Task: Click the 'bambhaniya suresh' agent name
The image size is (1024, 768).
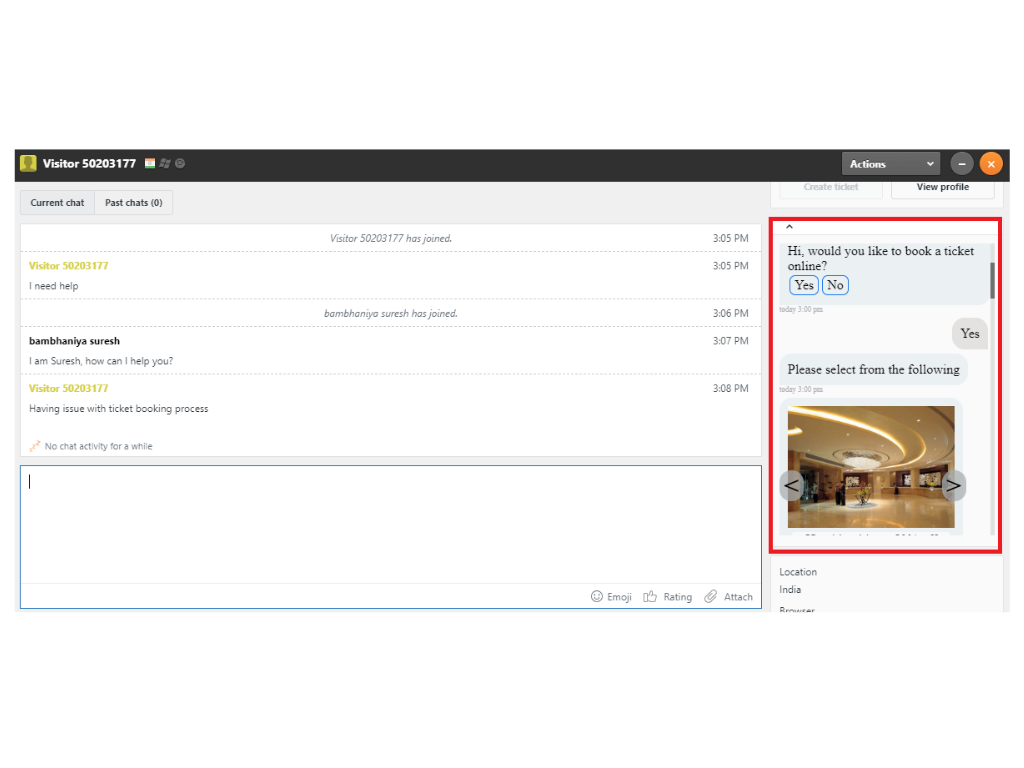Action: [x=74, y=341]
